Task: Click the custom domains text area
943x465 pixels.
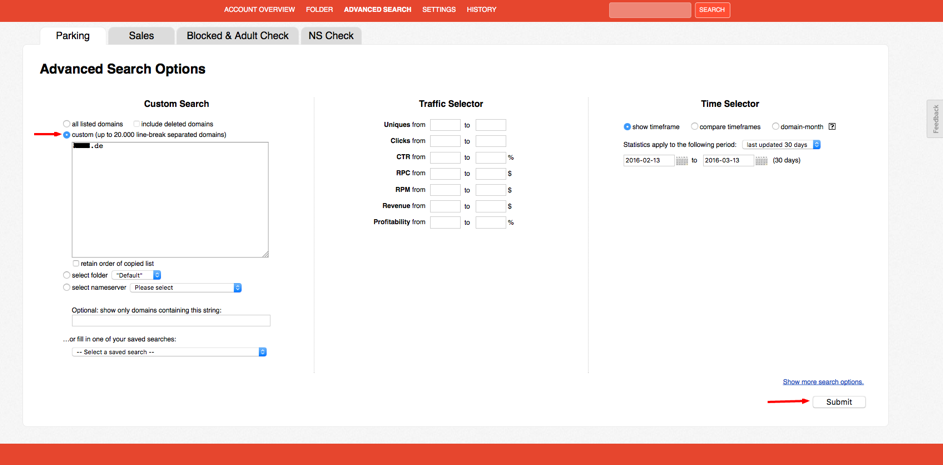Action: pos(170,200)
